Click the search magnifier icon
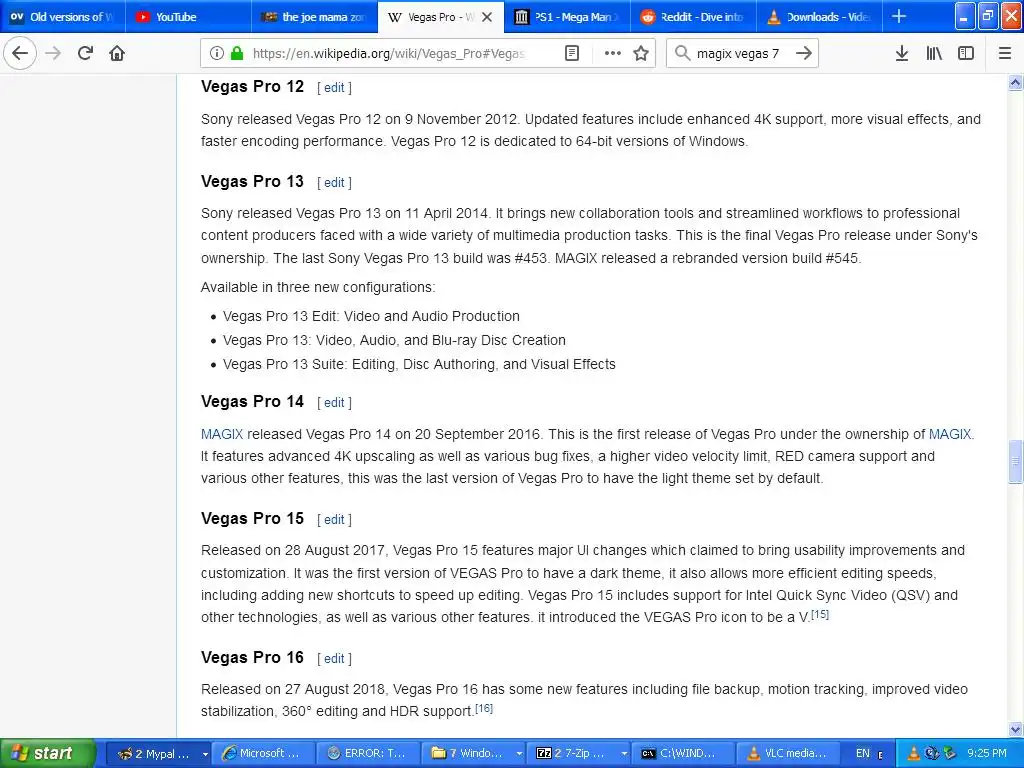 point(682,53)
